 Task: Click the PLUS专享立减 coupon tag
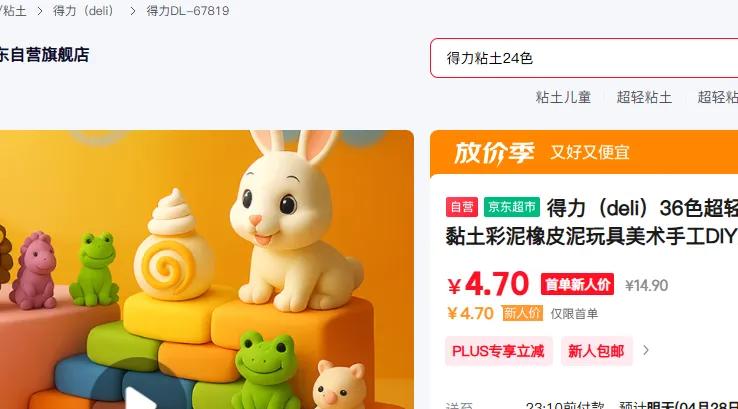pos(498,351)
